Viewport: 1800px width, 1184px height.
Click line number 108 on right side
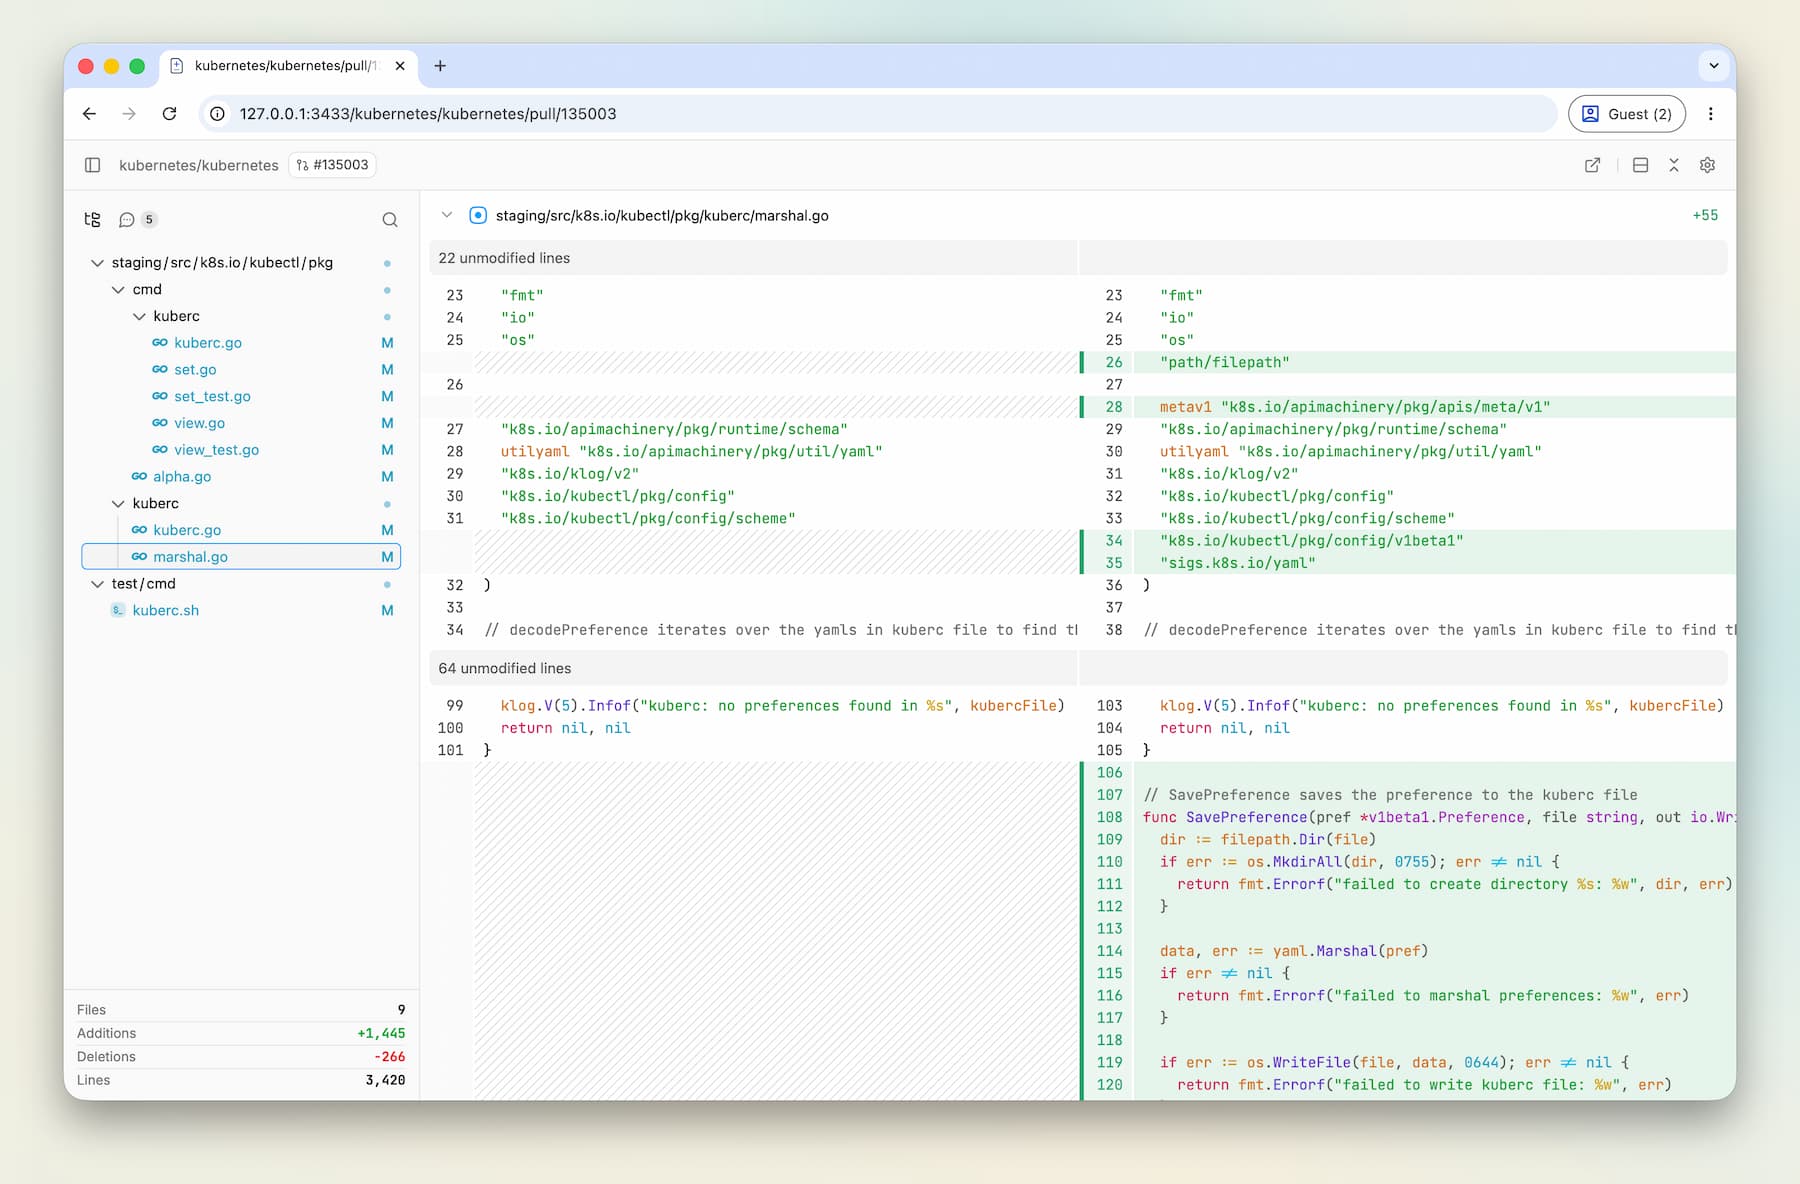(x=1109, y=817)
